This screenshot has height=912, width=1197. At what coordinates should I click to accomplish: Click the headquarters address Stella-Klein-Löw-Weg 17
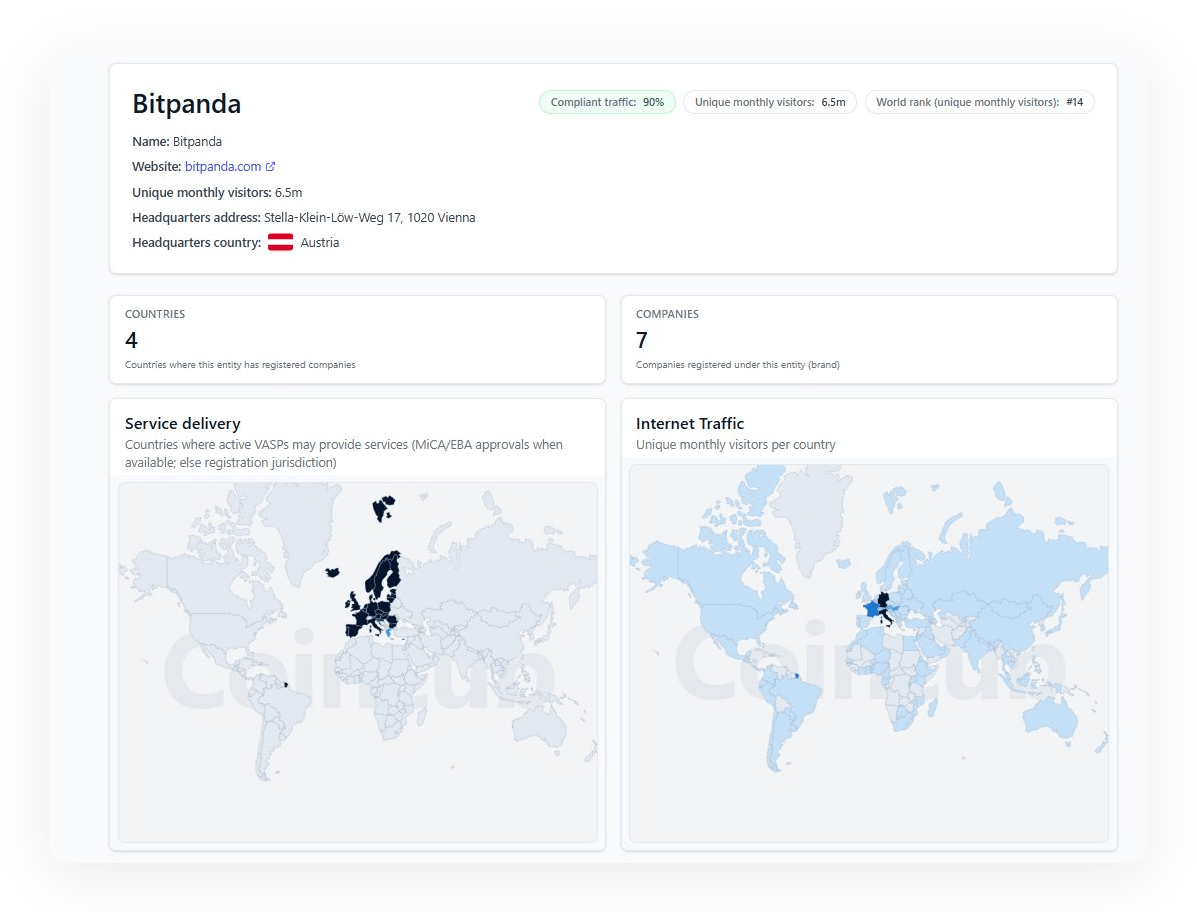pos(369,218)
